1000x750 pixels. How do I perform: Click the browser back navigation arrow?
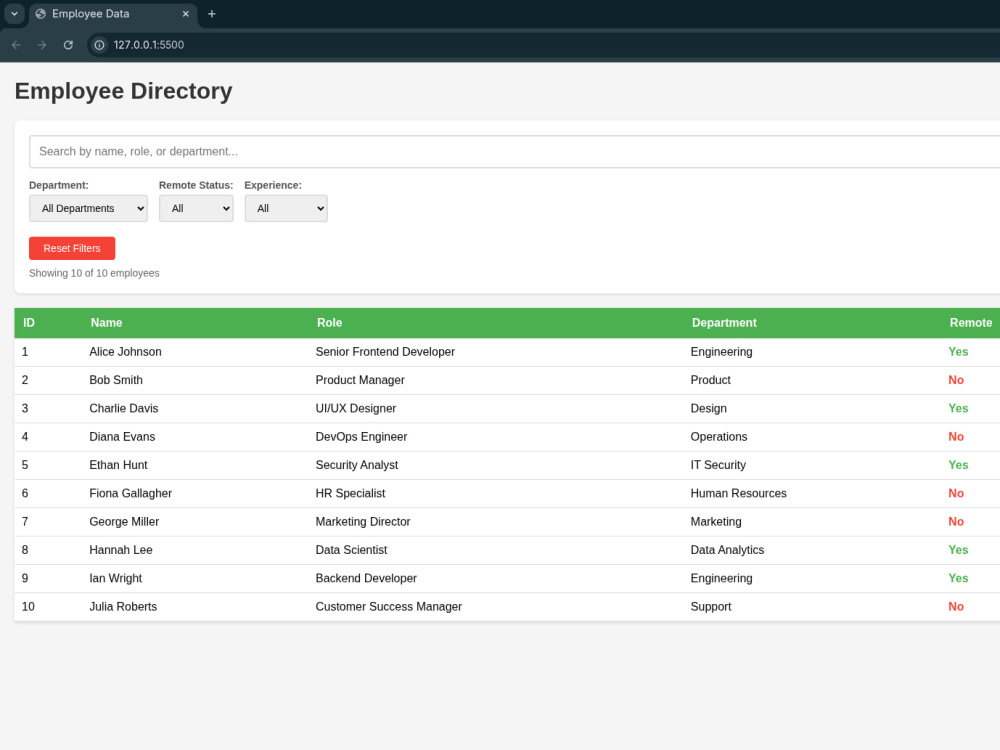click(x=16, y=45)
